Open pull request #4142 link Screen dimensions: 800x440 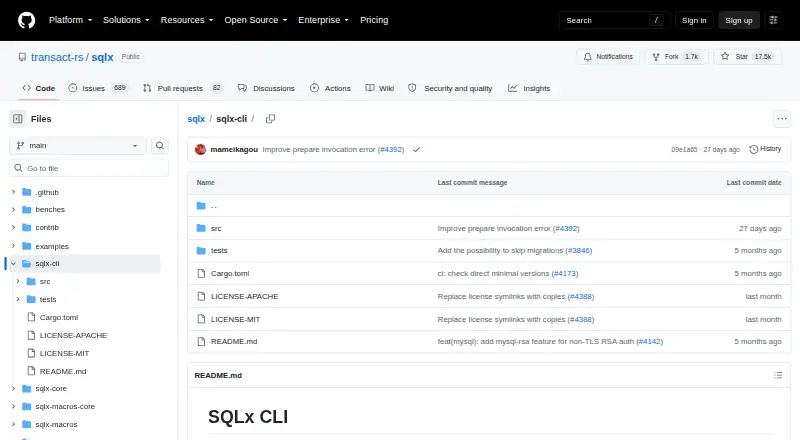click(x=649, y=341)
